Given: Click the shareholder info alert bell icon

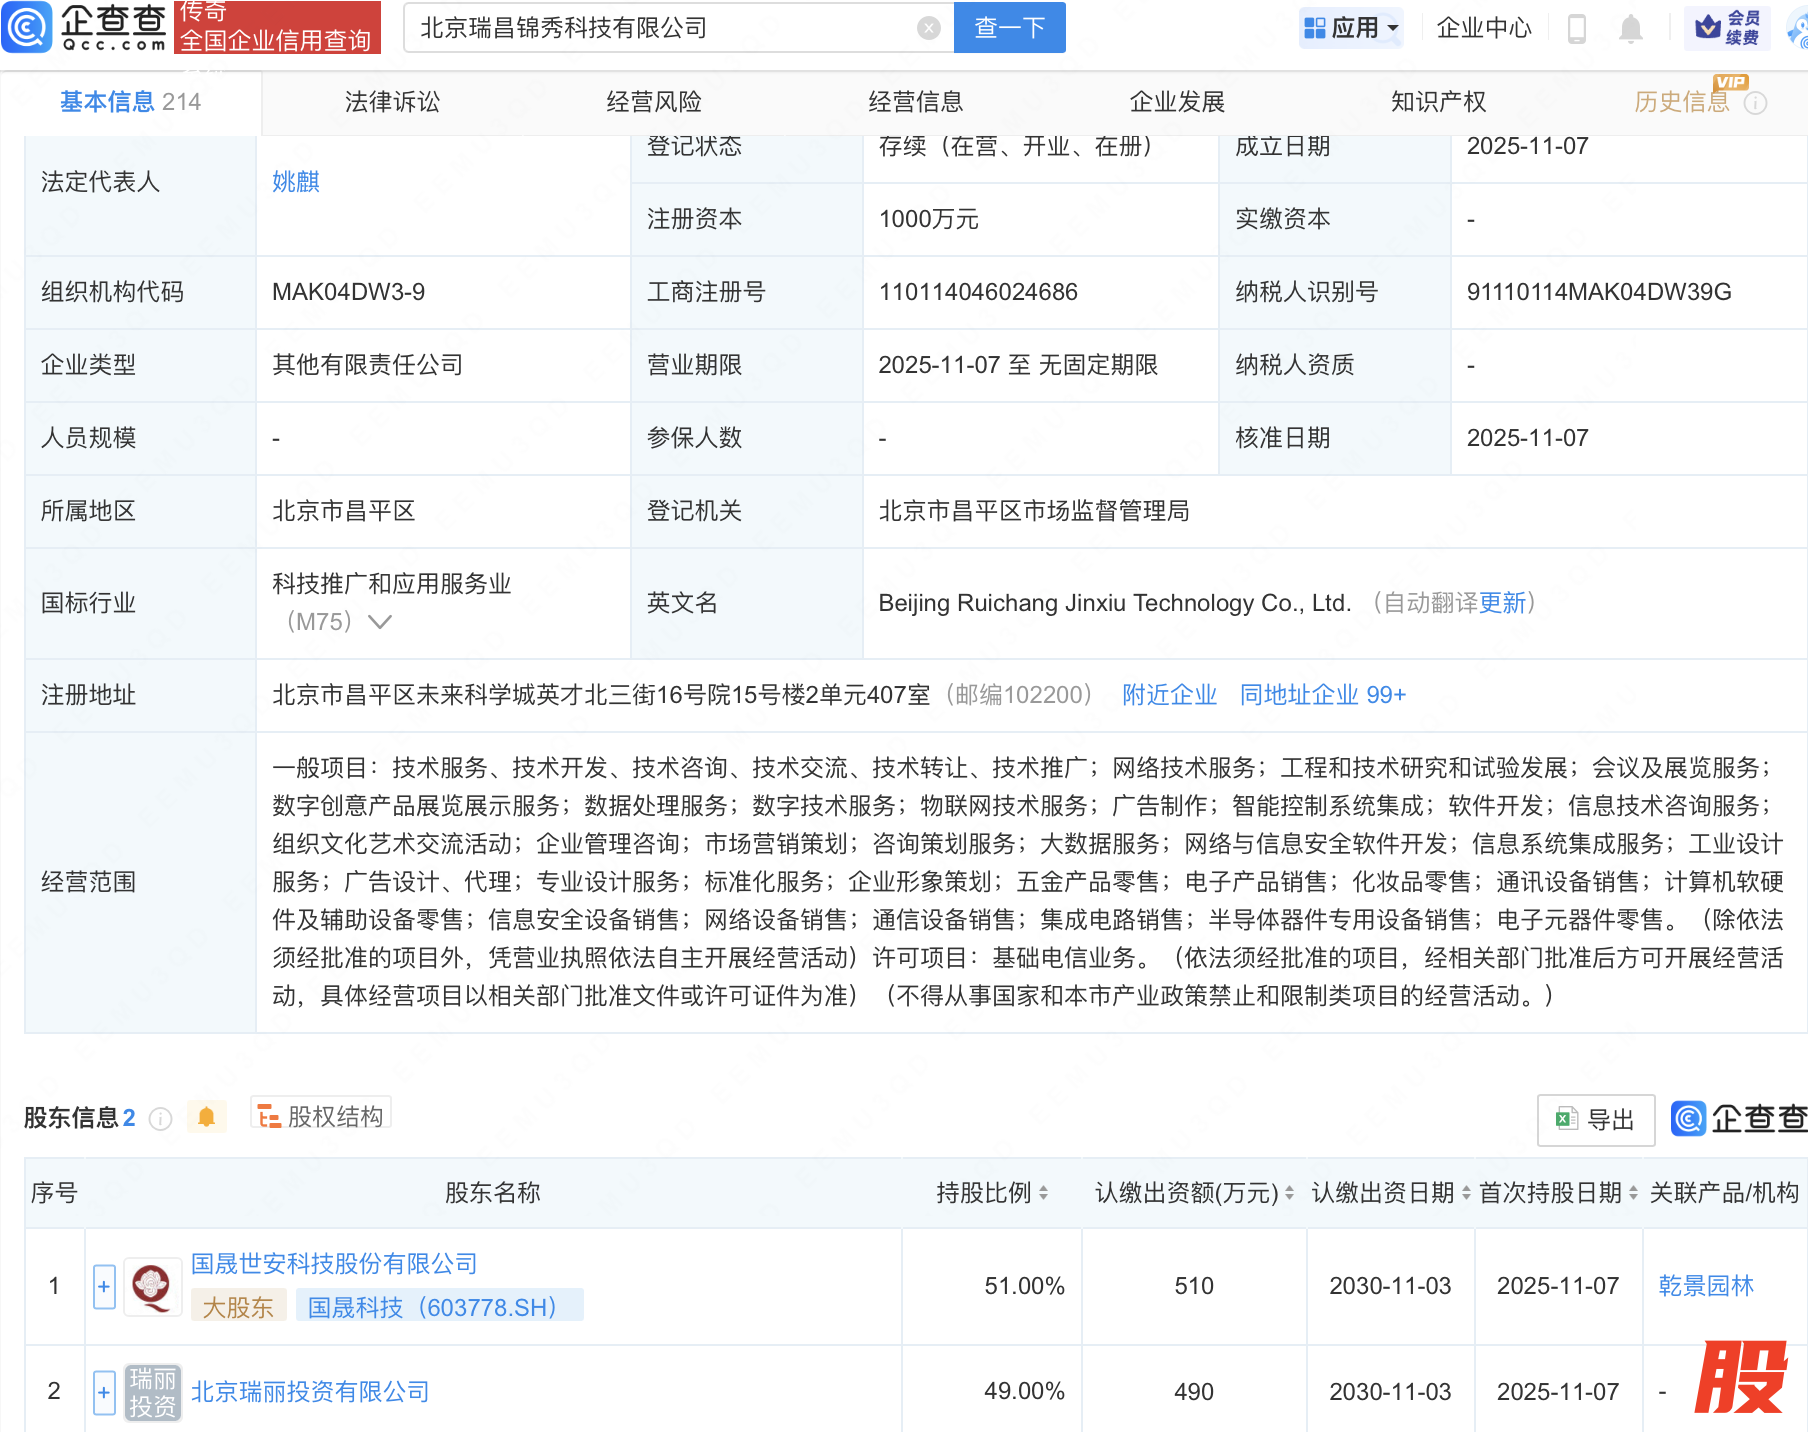Looking at the screenshot, I should [x=206, y=1117].
